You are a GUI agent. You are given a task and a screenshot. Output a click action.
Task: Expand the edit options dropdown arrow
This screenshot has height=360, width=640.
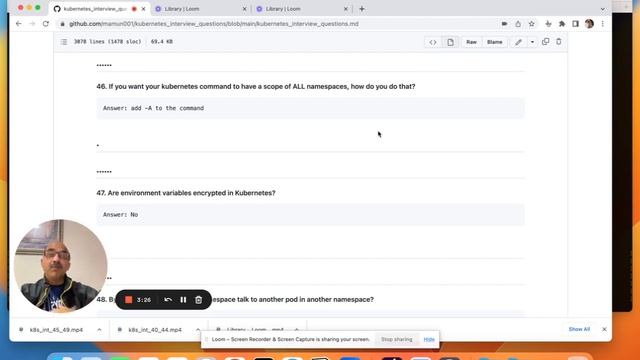(x=532, y=42)
